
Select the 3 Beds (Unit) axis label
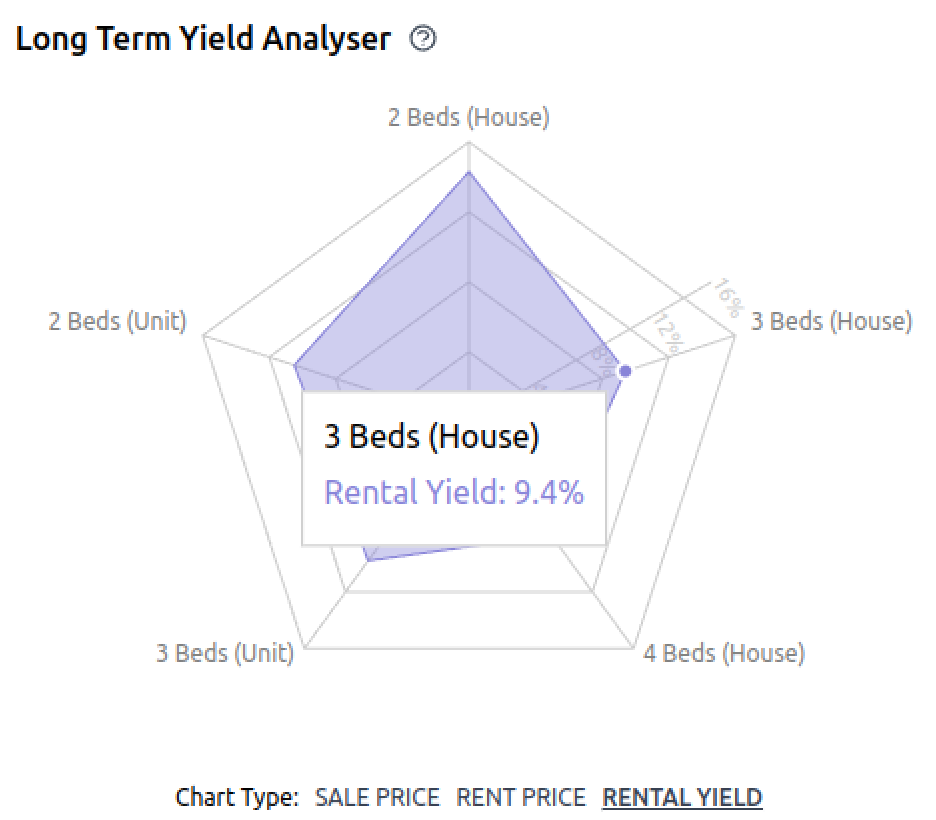coord(225,653)
